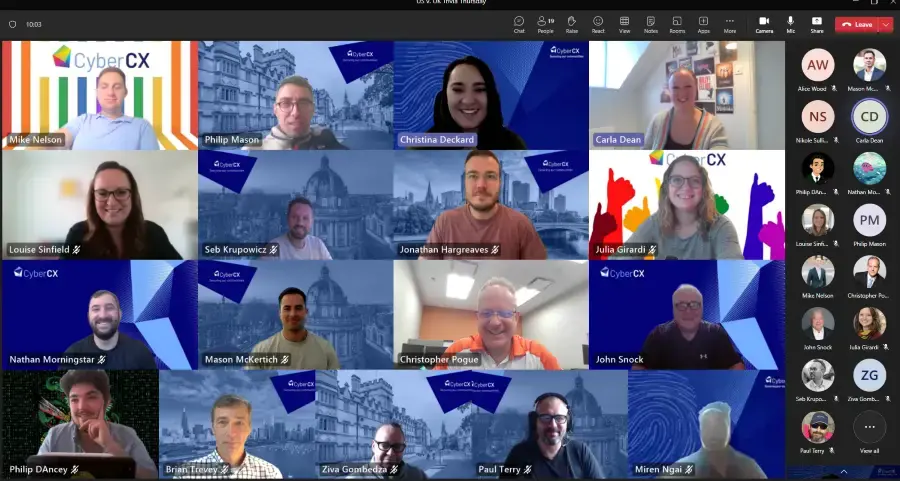Click the red Leave button
Viewport: 900px width, 481px height.
click(x=857, y=24)
